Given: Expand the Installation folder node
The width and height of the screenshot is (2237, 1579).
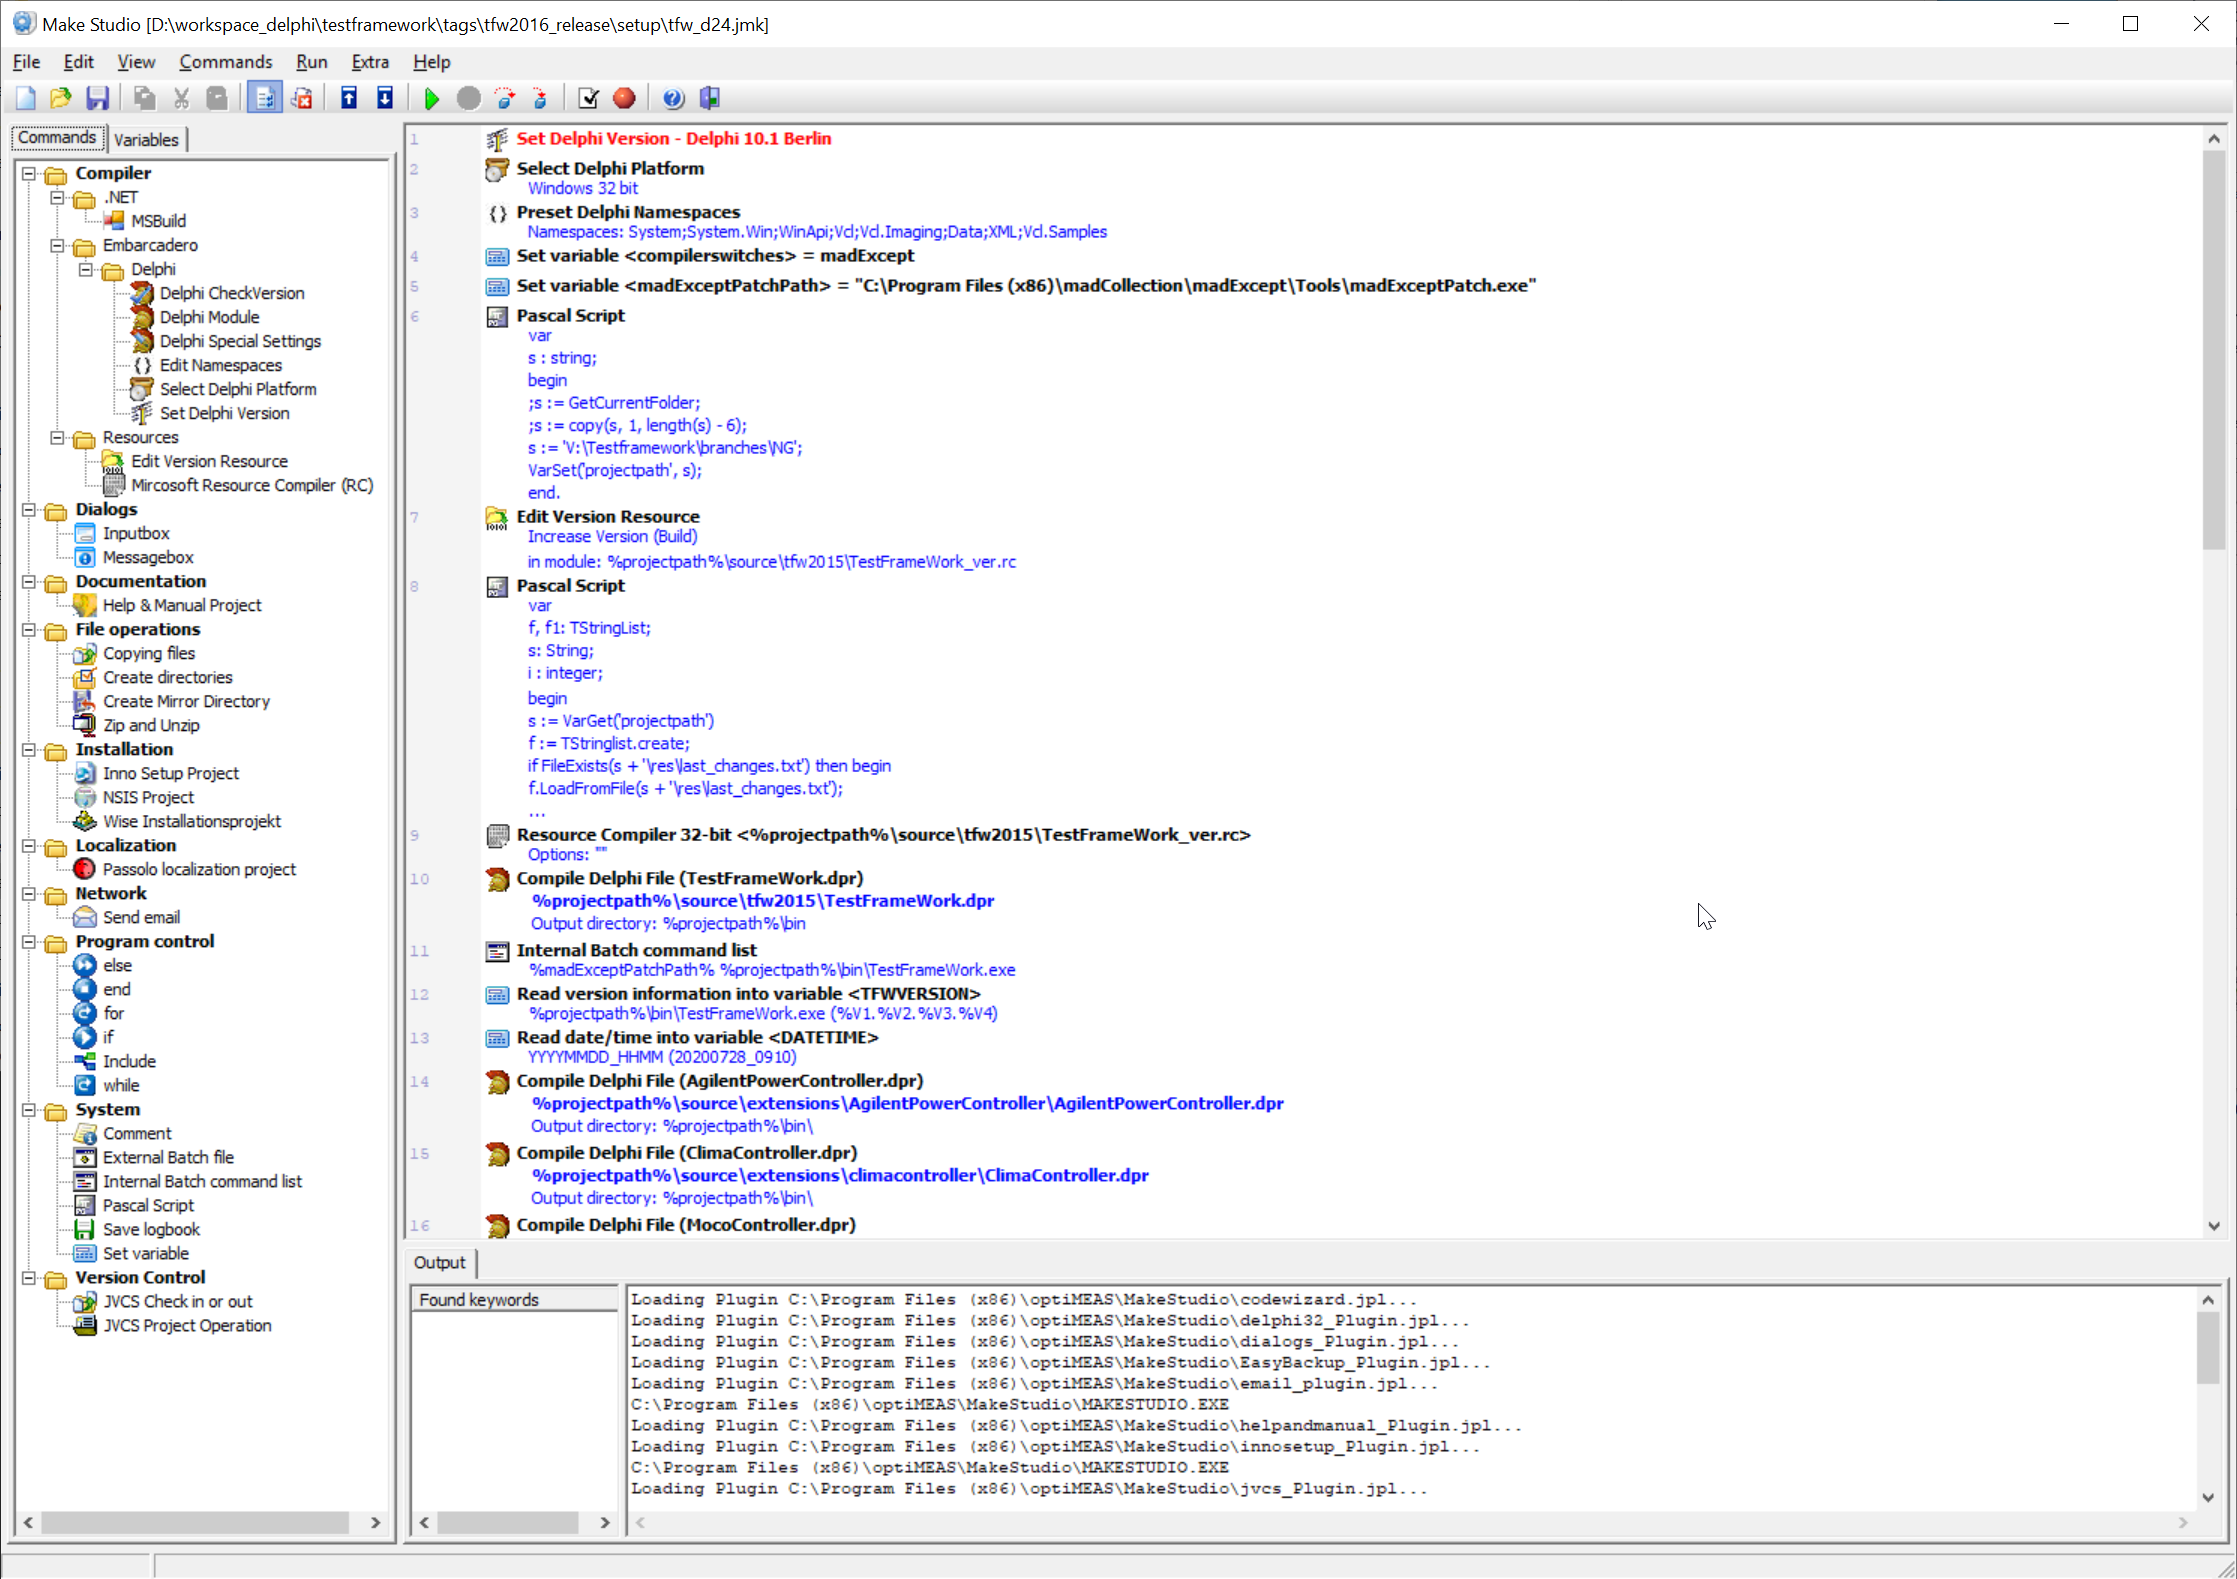Looking at the screenshot, I should [29, 749].
